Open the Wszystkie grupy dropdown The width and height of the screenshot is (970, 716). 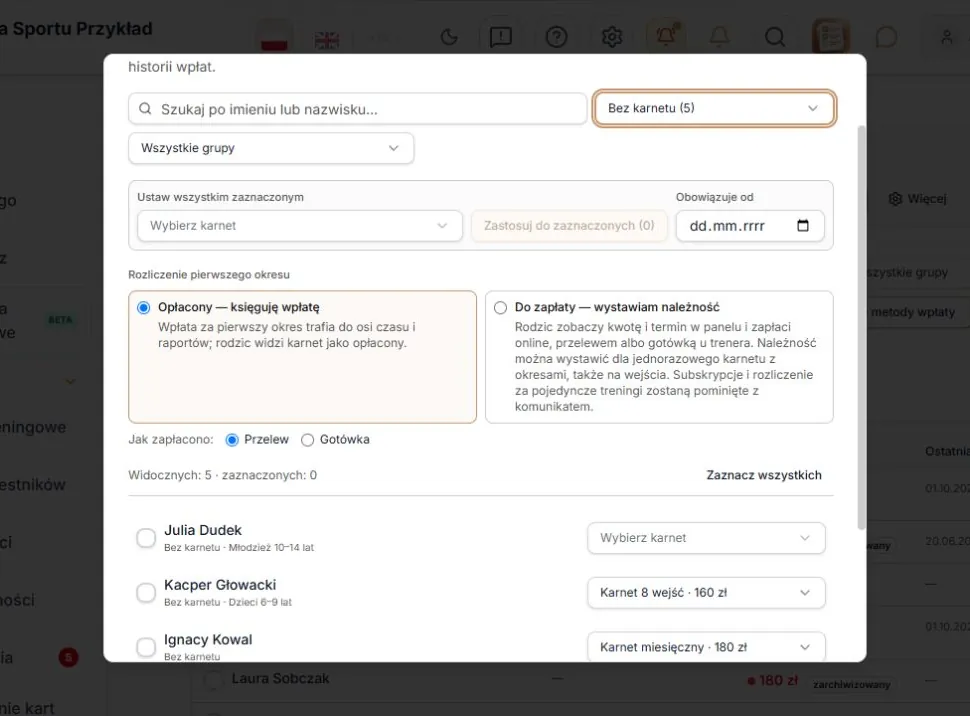(271, 148)
